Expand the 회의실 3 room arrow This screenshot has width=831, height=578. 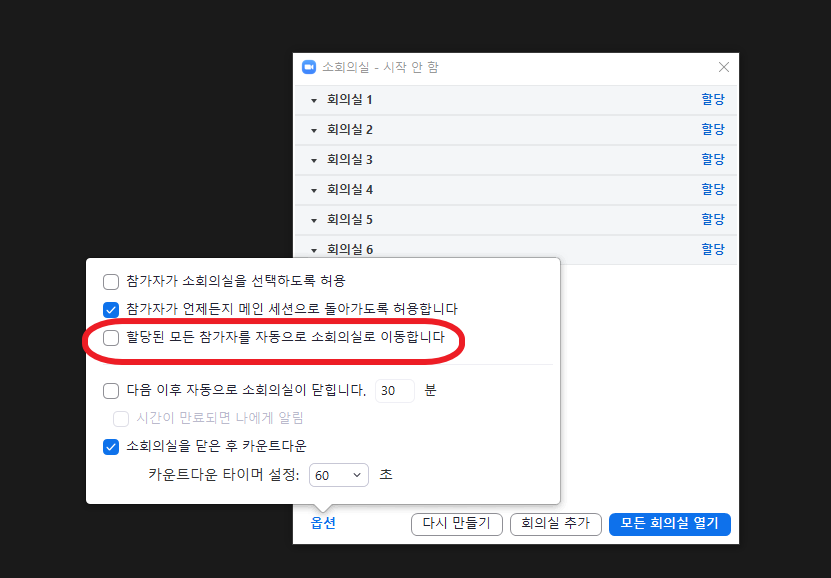coord(314,160)
